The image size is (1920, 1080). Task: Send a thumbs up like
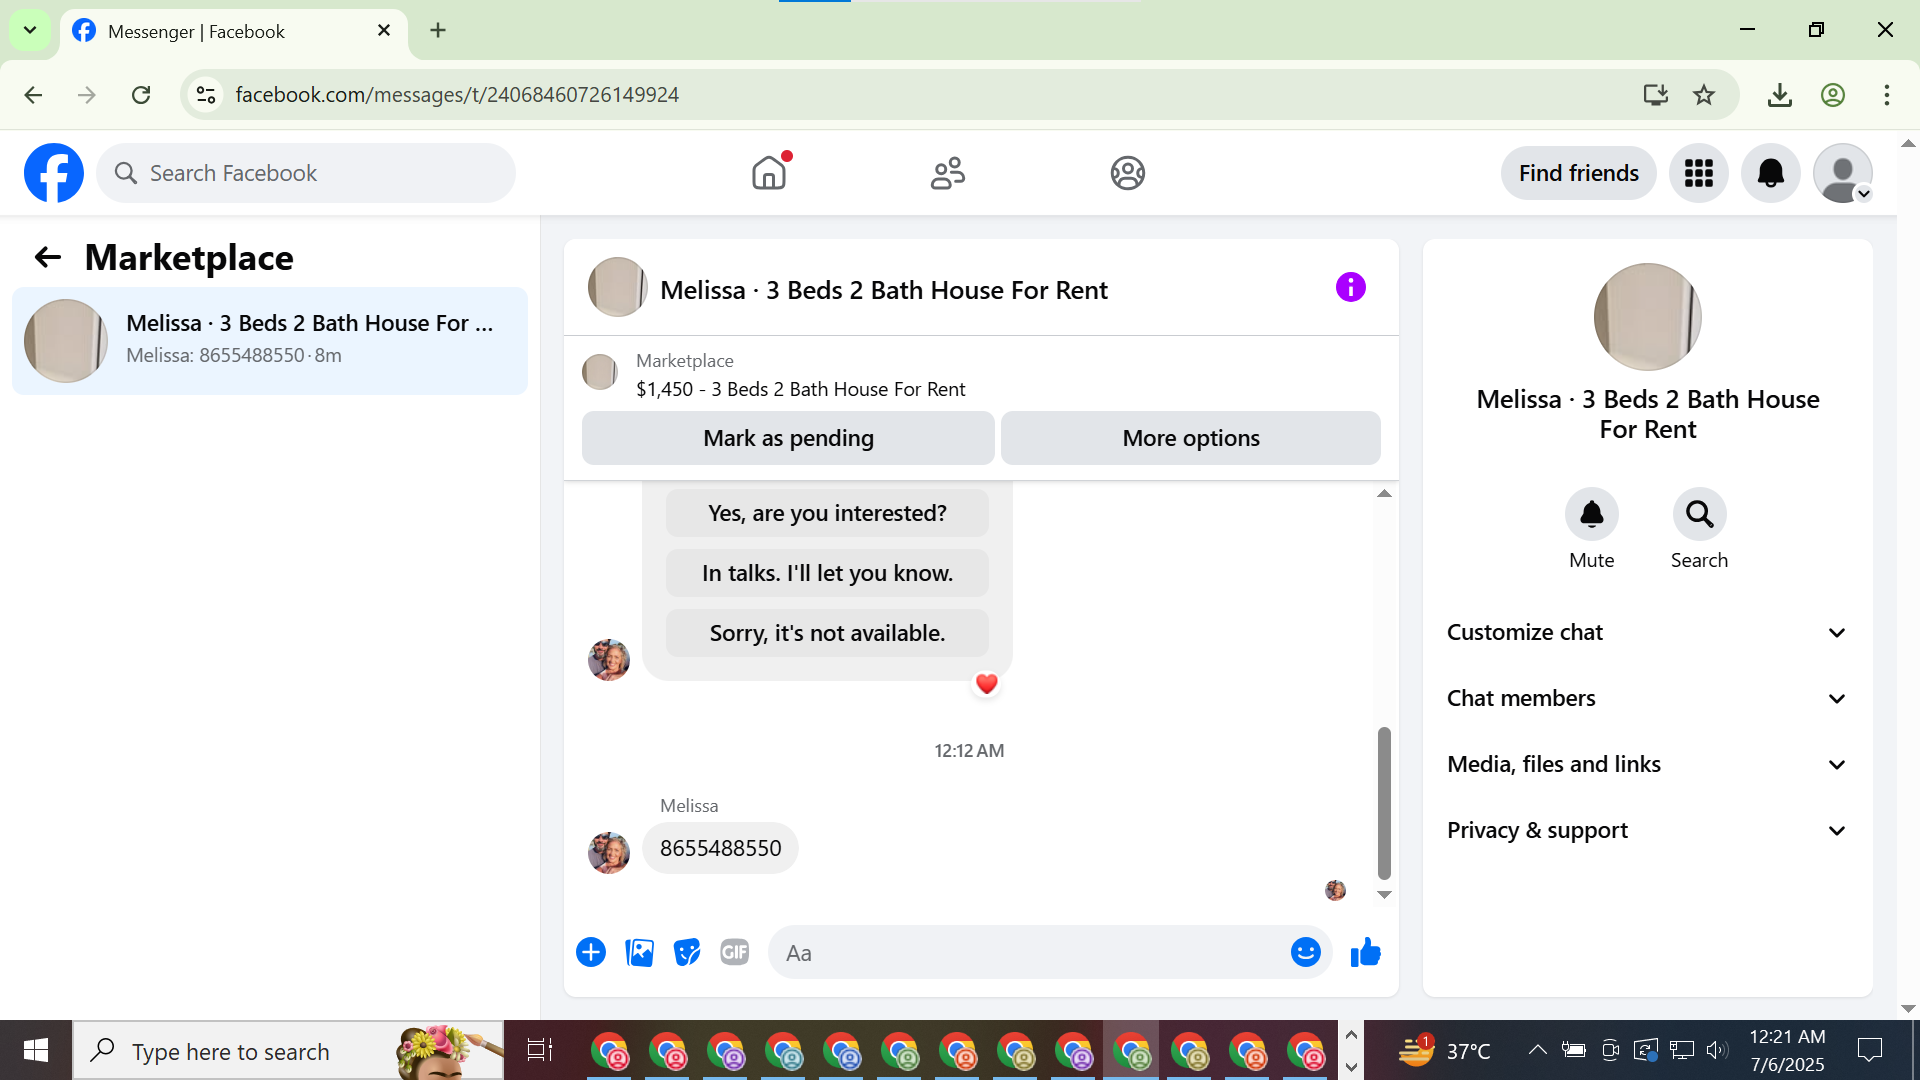(x=1365, y=952)
